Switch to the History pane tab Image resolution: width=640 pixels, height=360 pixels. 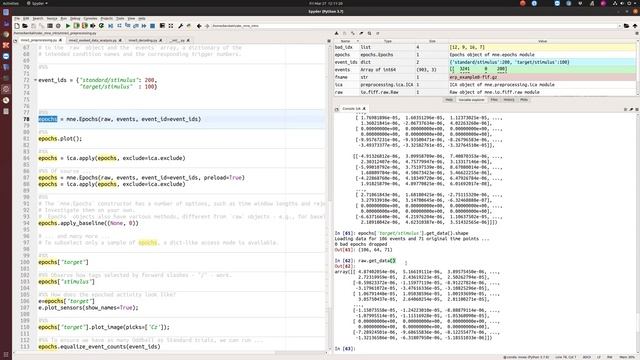(509, 100)
